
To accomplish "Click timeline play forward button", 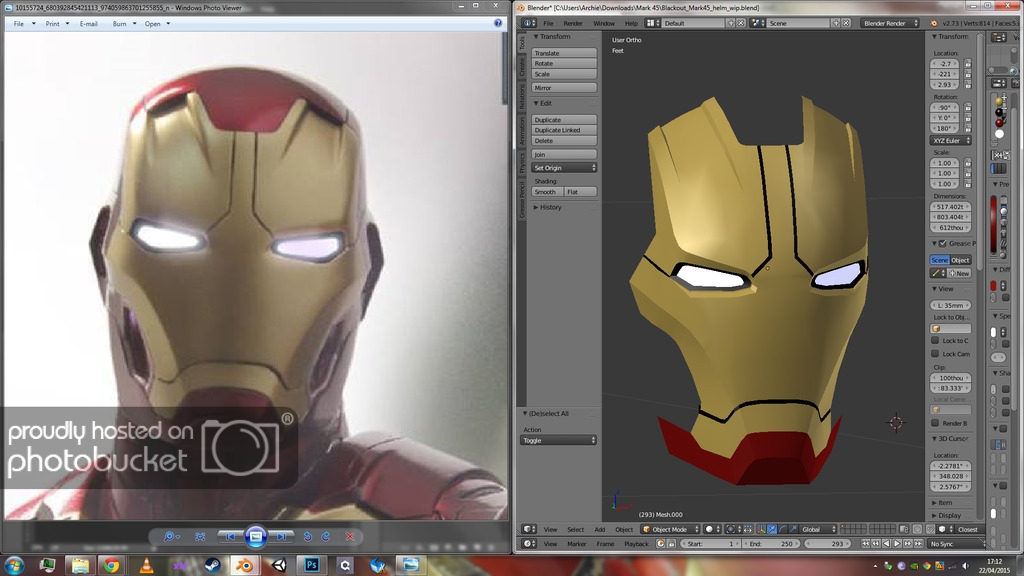I will pos(897,543).
